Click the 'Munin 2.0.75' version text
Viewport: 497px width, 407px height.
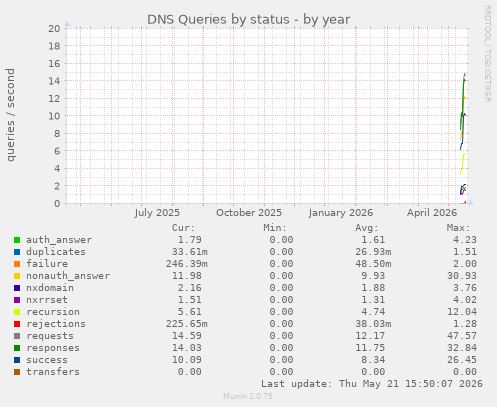[248, 396]
